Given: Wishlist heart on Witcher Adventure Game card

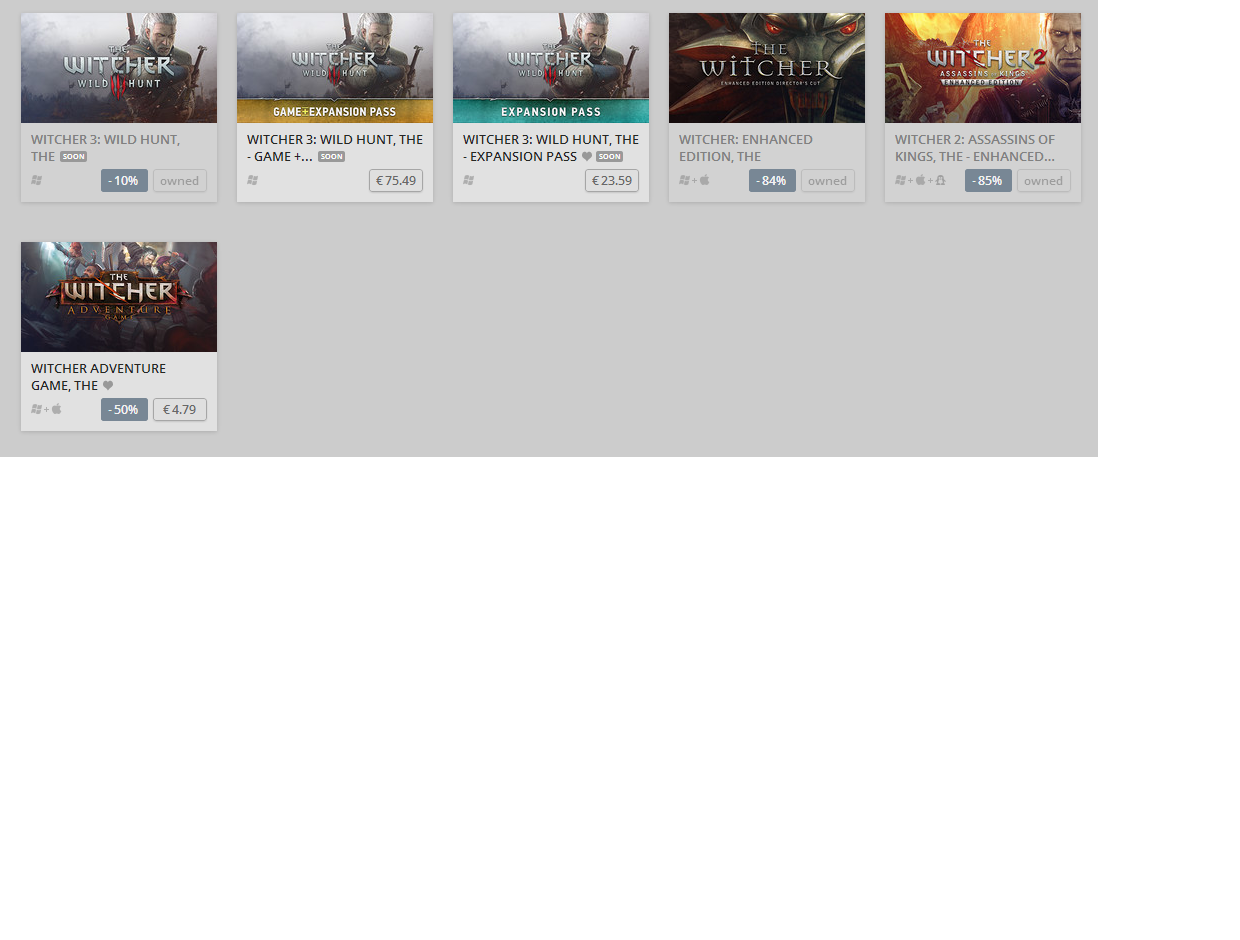Looking at the screenshot, I should point(108,385).
